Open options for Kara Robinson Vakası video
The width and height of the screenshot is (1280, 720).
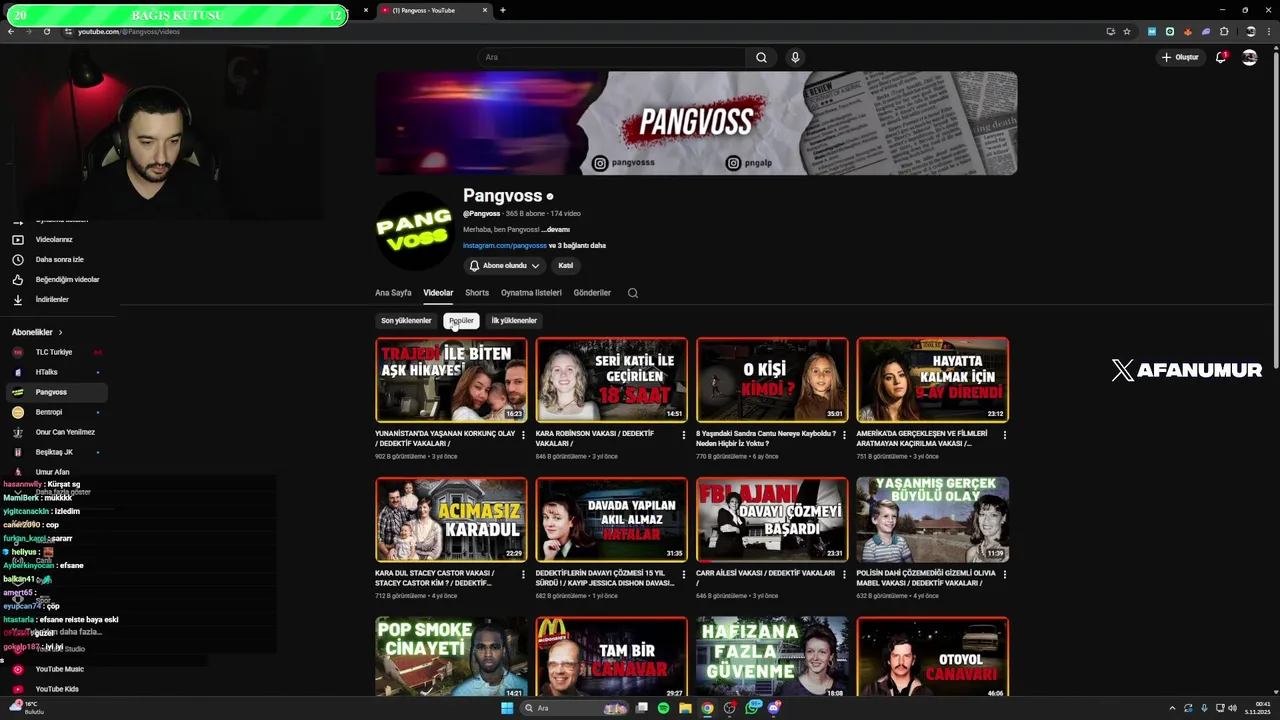click(x=684, y=435)
